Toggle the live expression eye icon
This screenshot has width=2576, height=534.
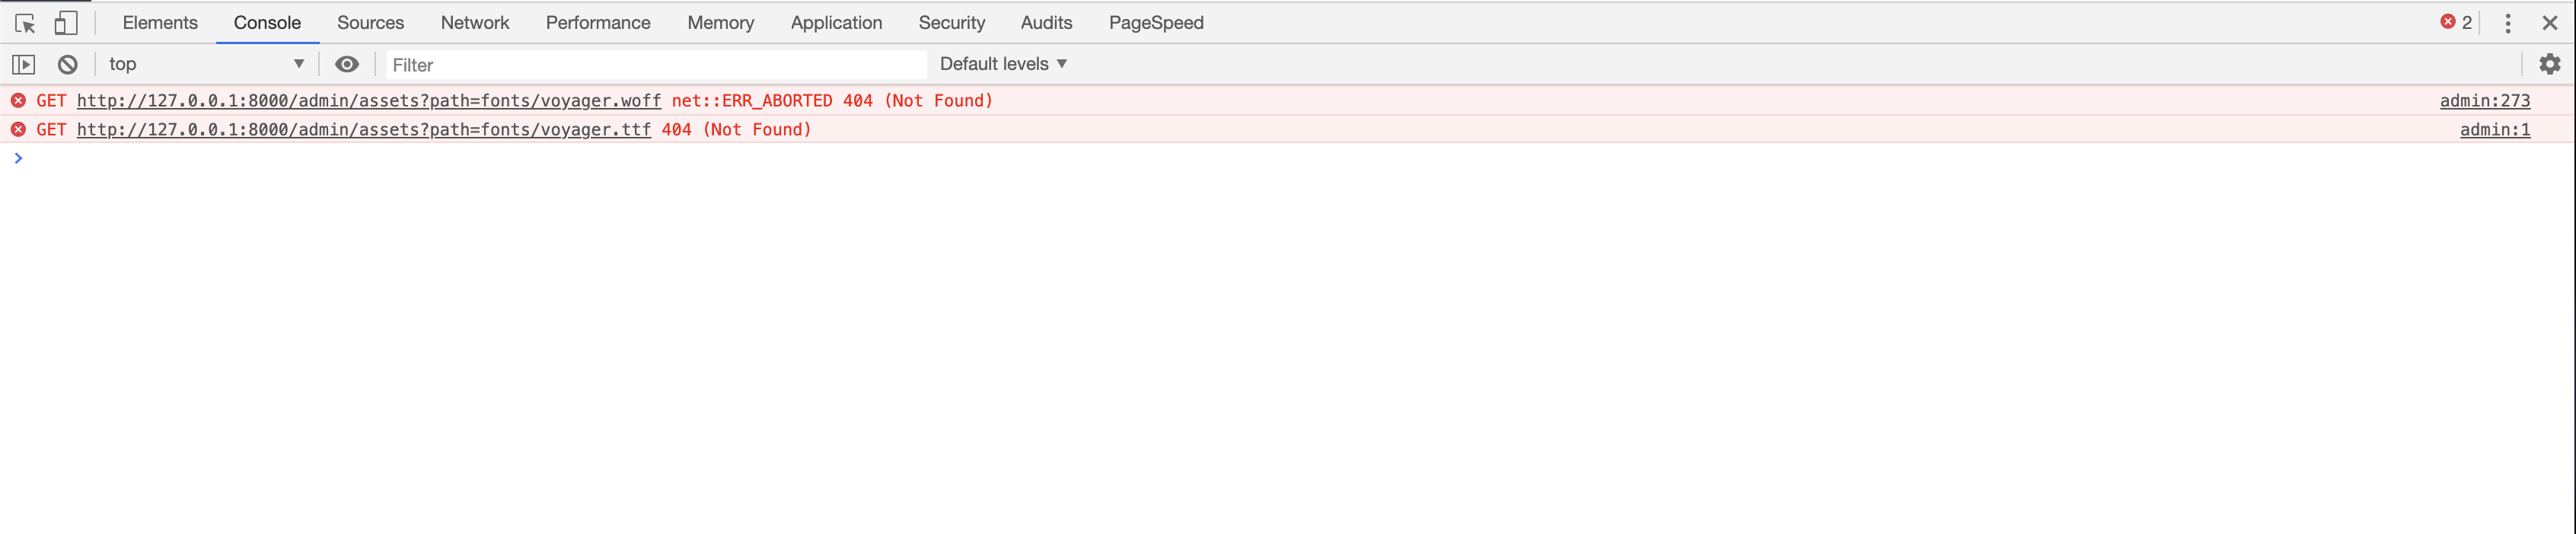(x=346, y=64)
